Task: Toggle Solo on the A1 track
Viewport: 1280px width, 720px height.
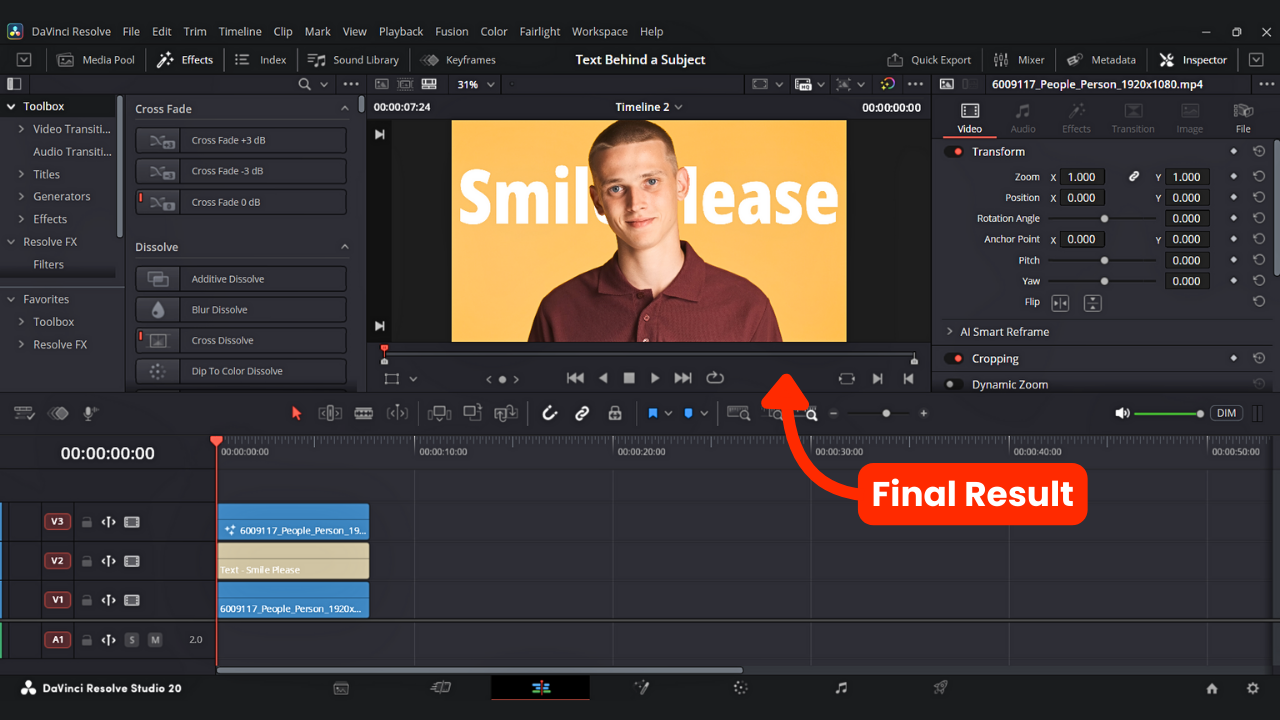Action: coord(131,639)
